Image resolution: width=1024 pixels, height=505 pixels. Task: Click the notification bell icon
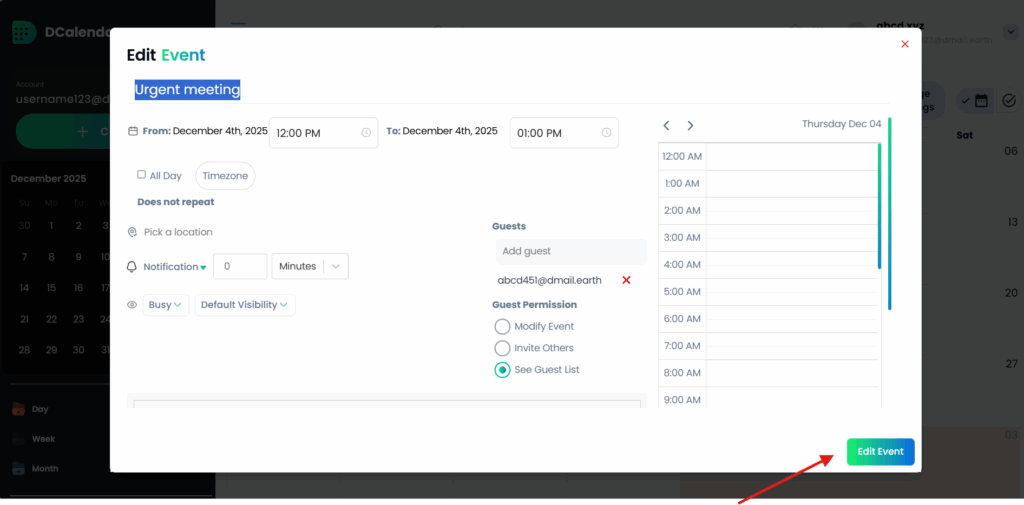click(132, 267)
